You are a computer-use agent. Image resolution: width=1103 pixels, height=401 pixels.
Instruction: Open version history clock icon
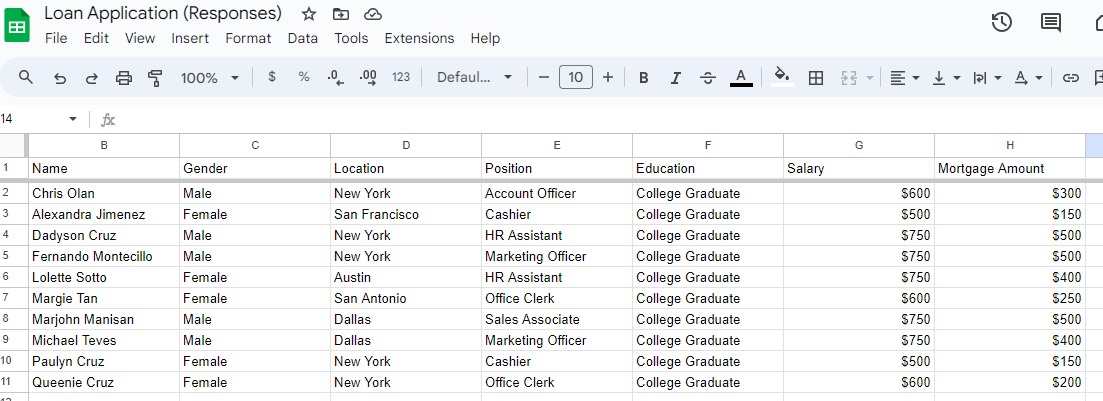pos(1001,23)
